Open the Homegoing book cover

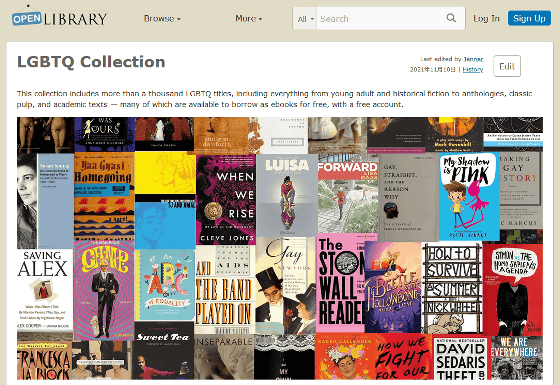click(104, 196)
